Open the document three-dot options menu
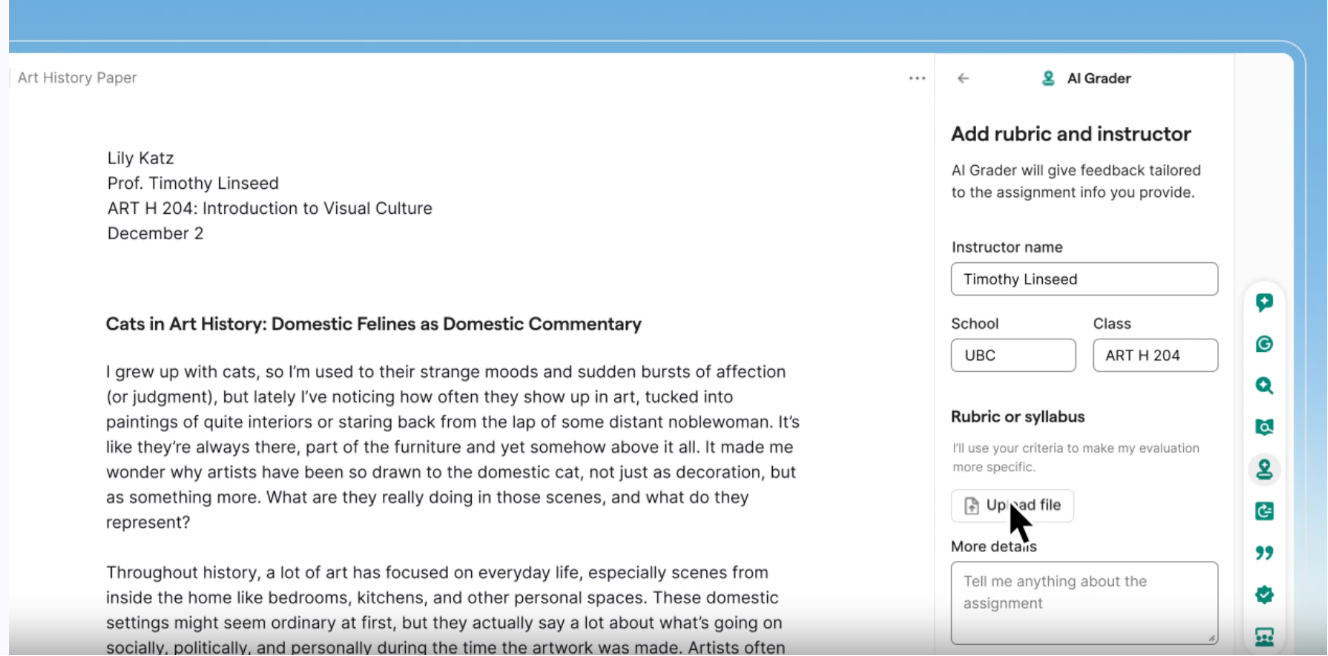1328x656 pixels. (x=916, y=78)
